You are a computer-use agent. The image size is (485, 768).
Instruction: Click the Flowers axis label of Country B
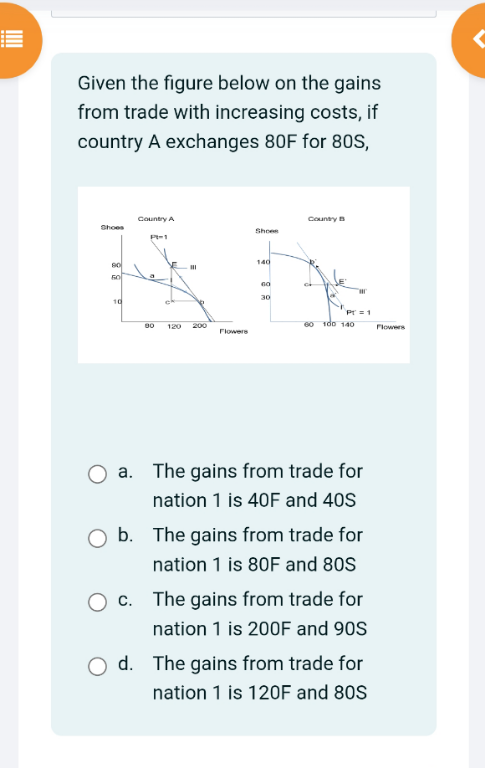tap(390, 327)
